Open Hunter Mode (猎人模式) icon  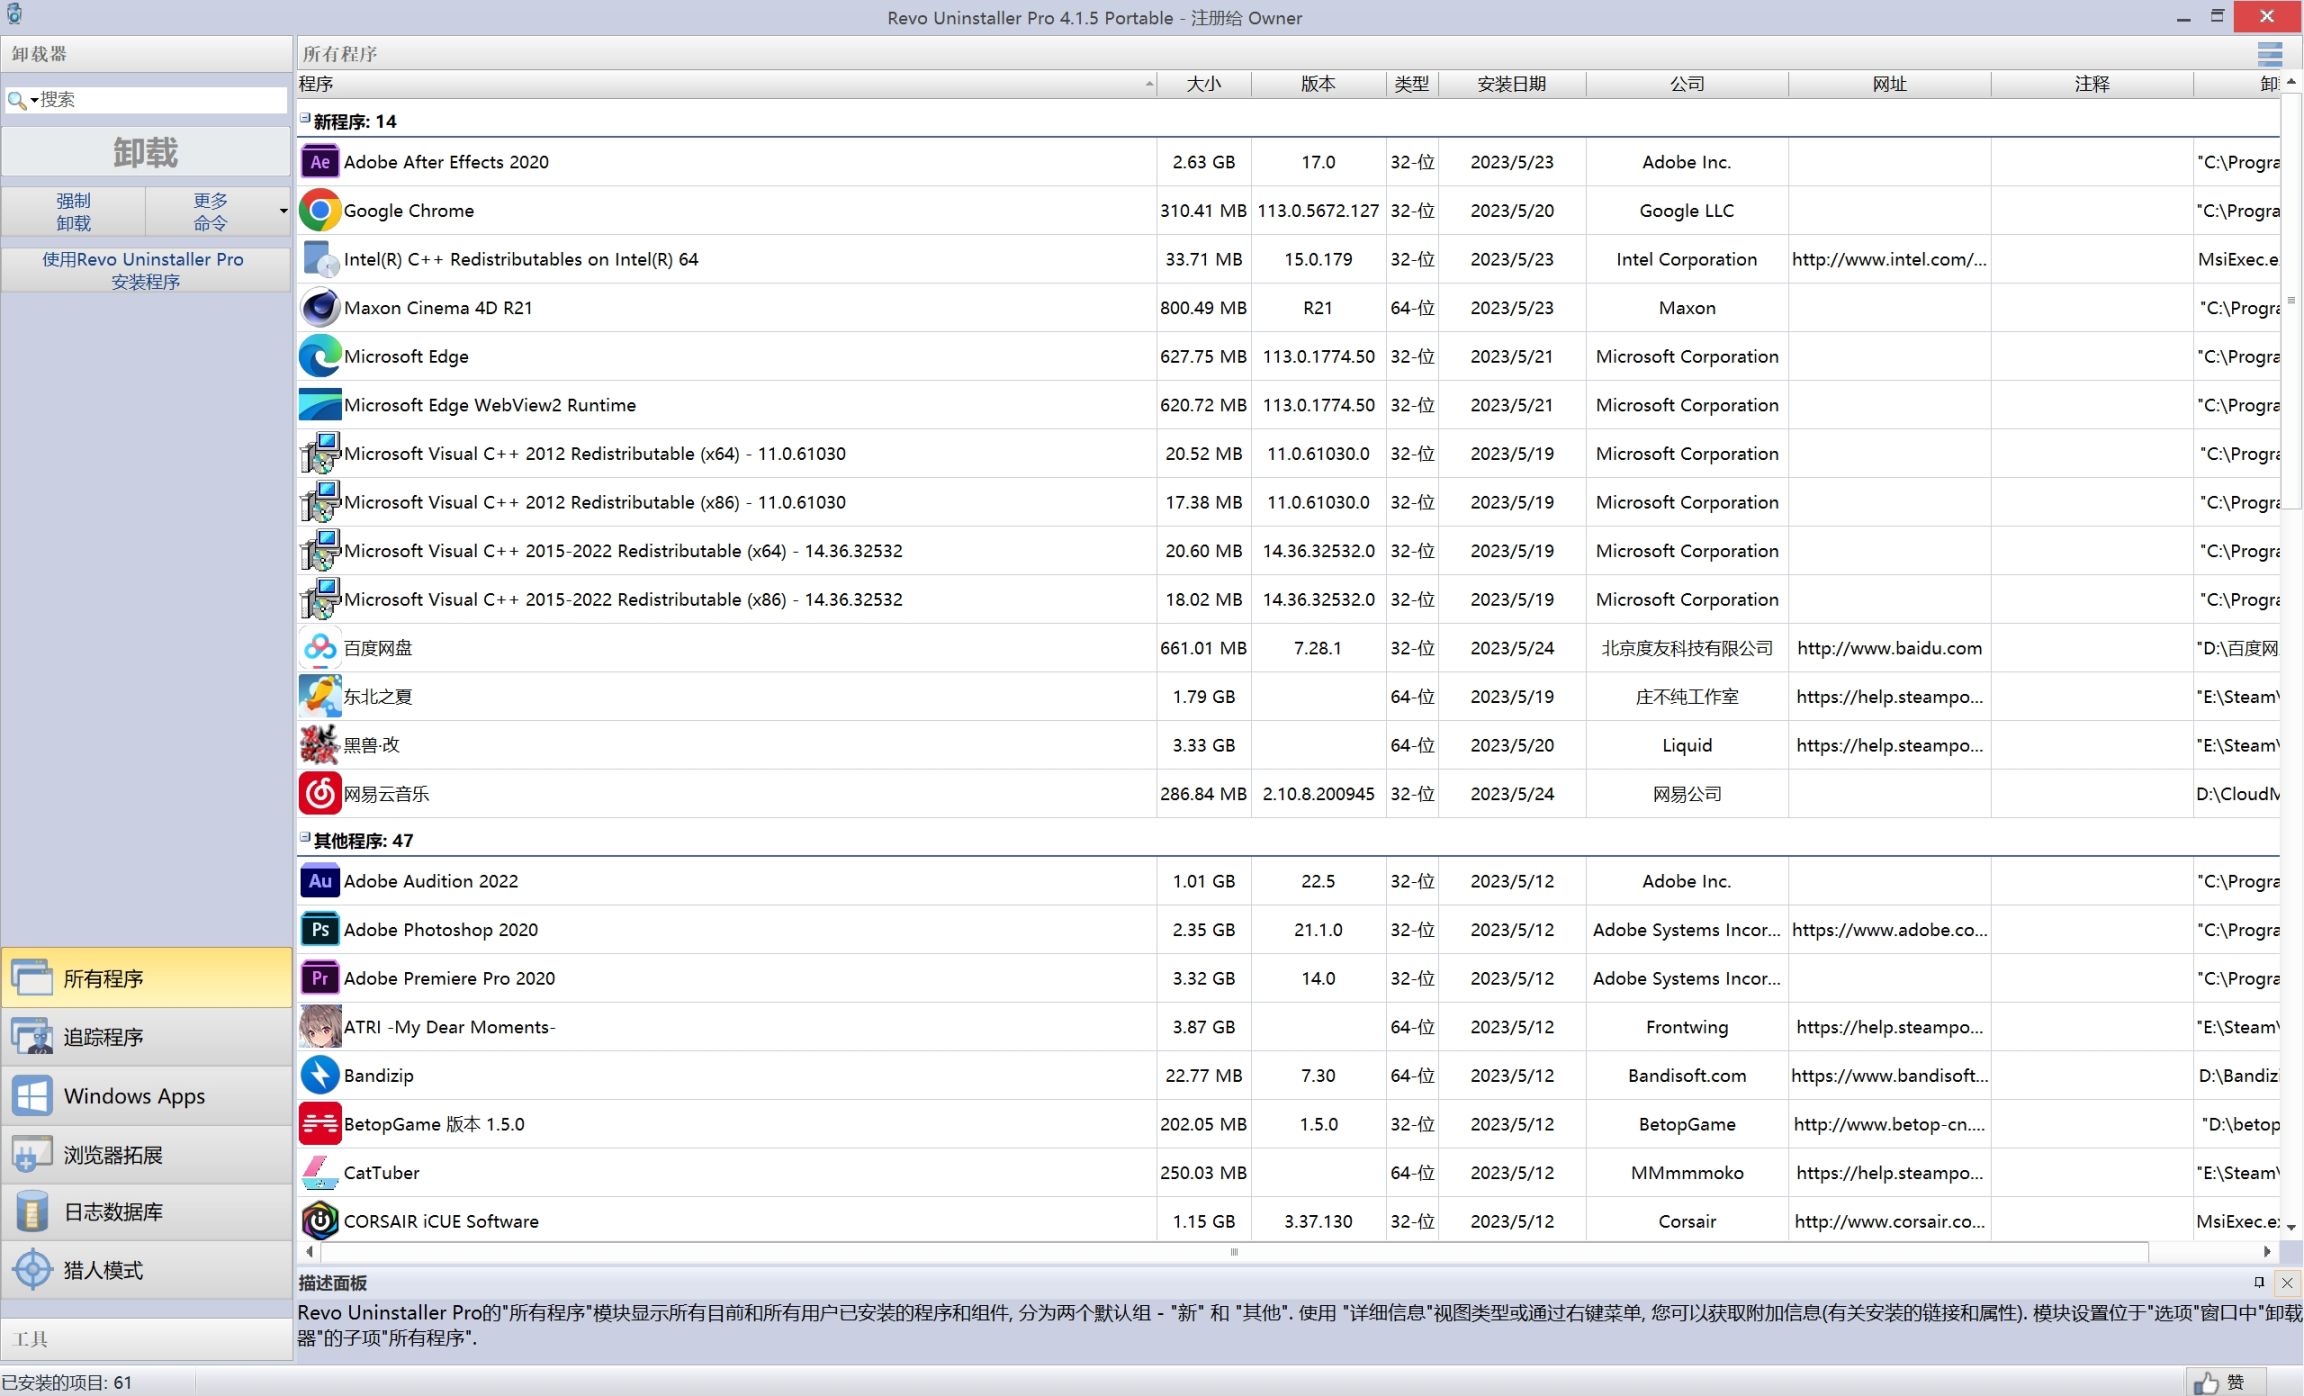tap(32, 1270)
